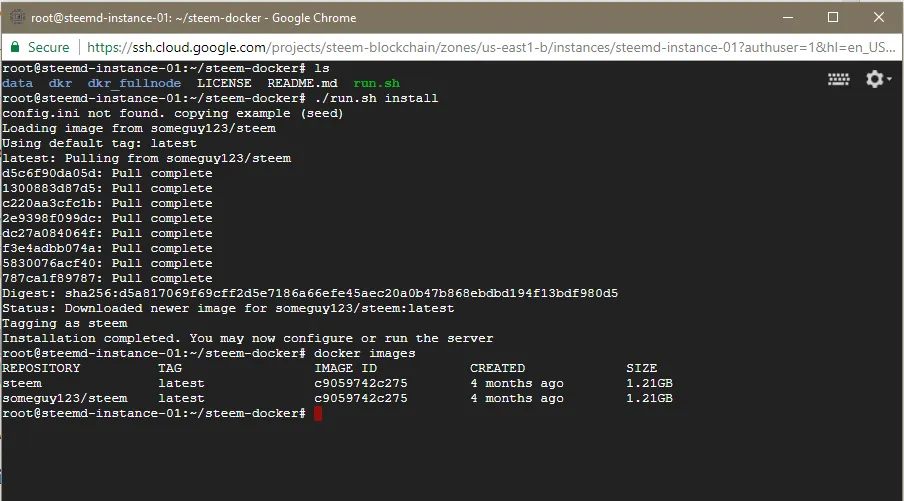Click the '5830076acf40: Pull complete' line

click(x=107, y=263)
